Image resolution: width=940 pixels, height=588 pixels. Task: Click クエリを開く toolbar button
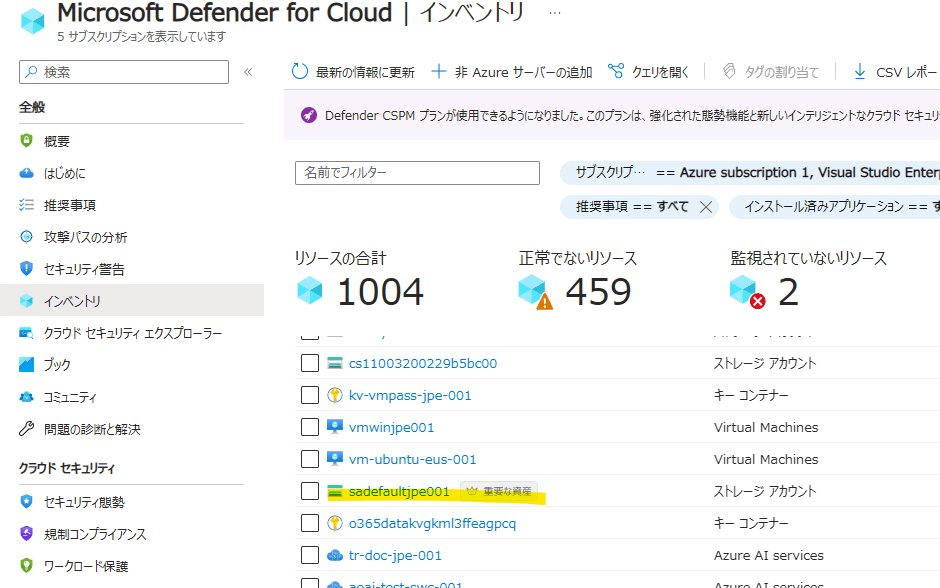coord(649,72)
